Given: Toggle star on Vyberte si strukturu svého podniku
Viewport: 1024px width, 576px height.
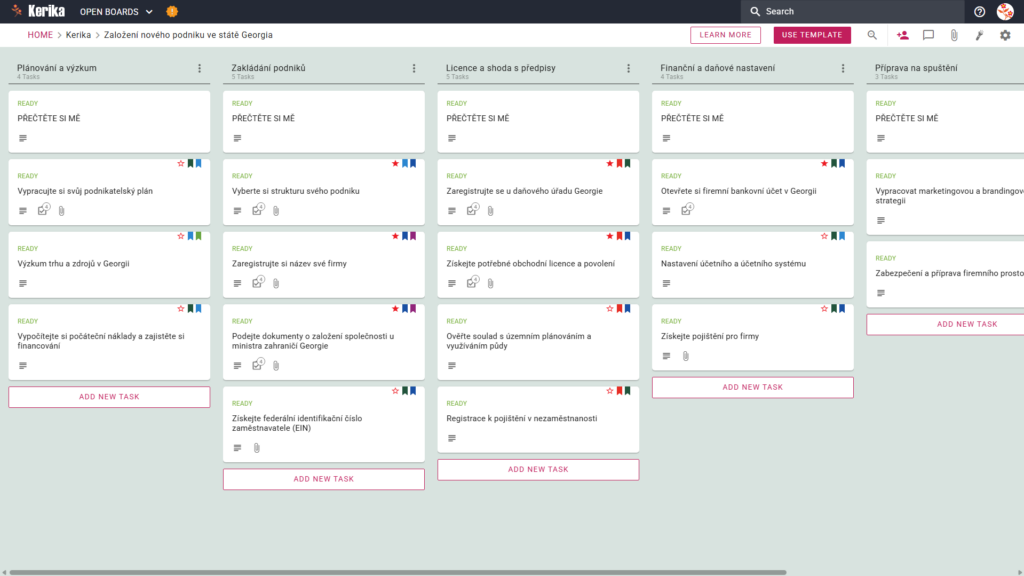Looking at the screenshot, I should (x=395, y=163).
